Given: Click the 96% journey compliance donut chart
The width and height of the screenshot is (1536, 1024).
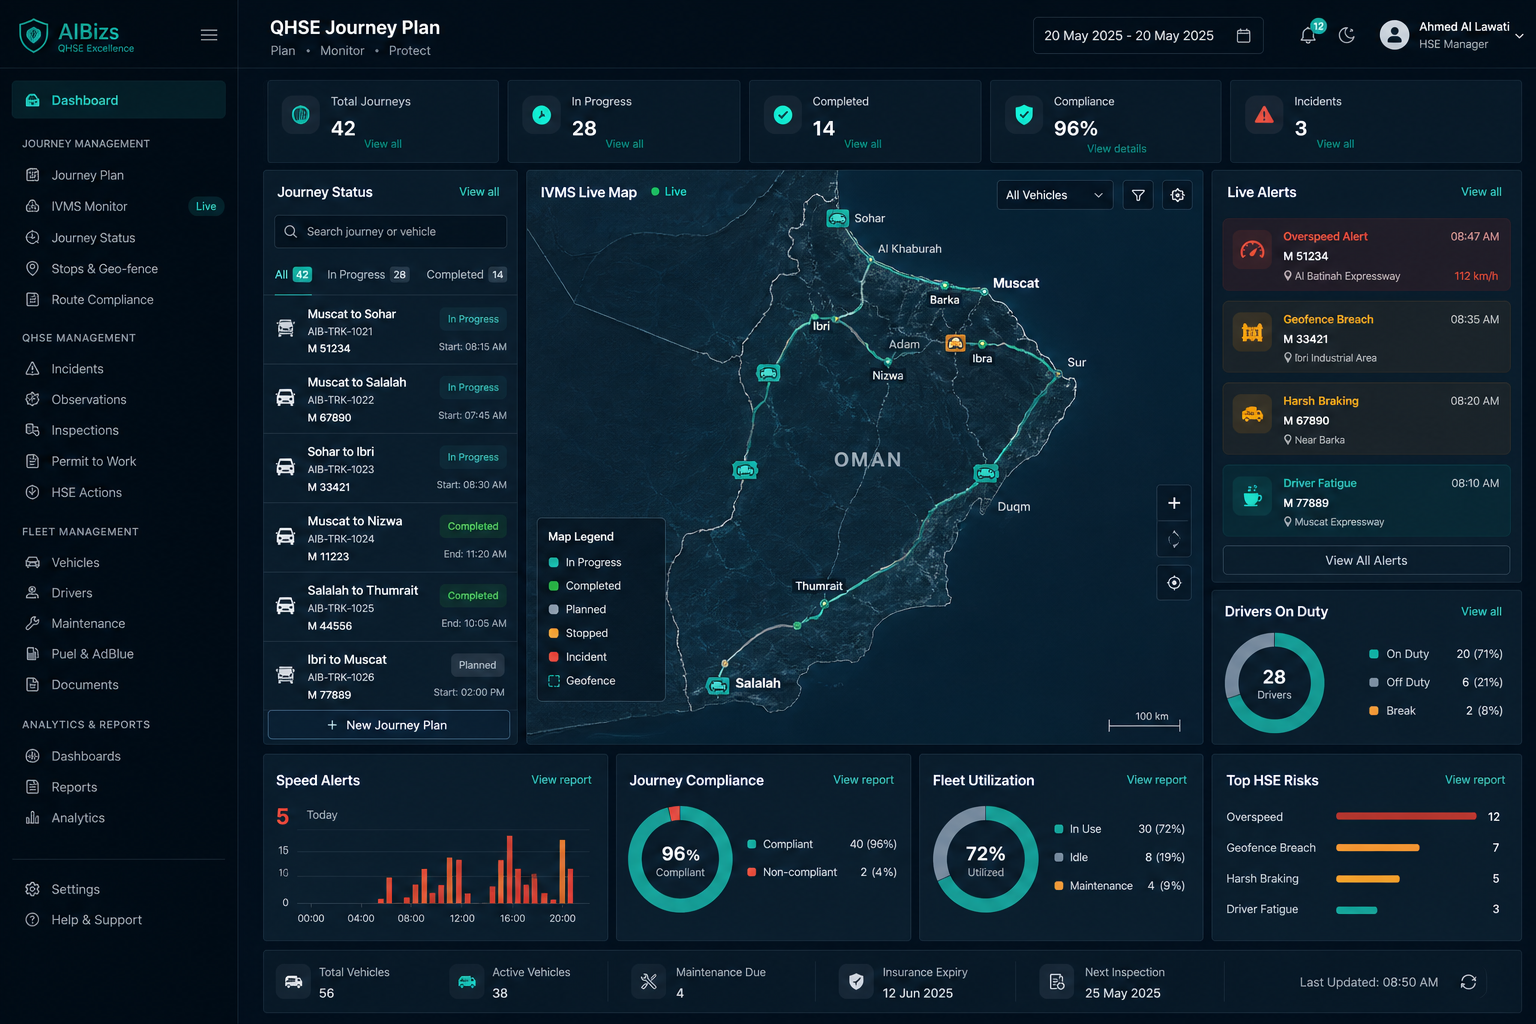Looking at the screenshot, I should click(680, 859).
